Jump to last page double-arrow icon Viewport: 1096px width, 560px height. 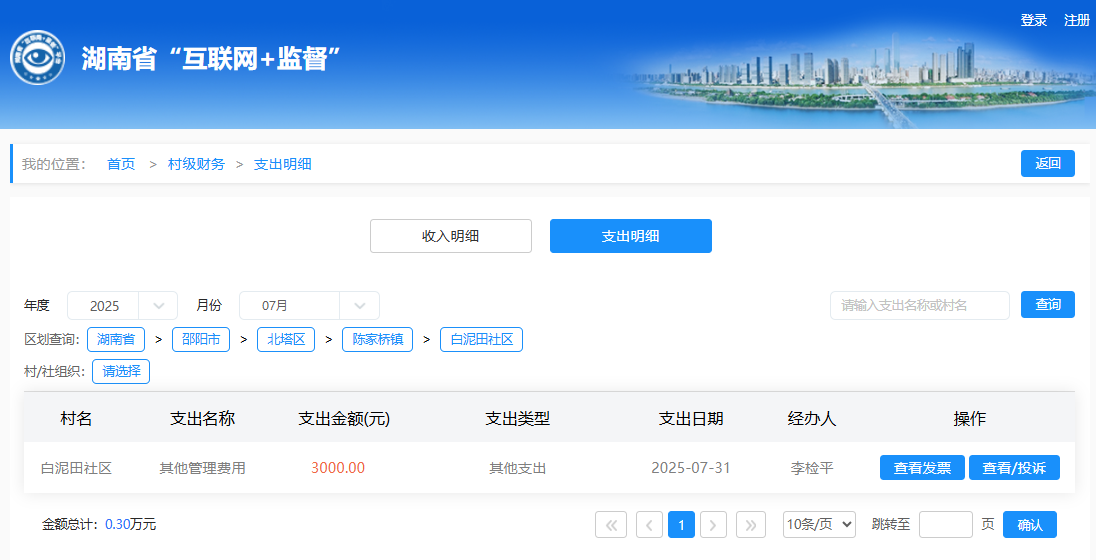[x=751, y=525]
